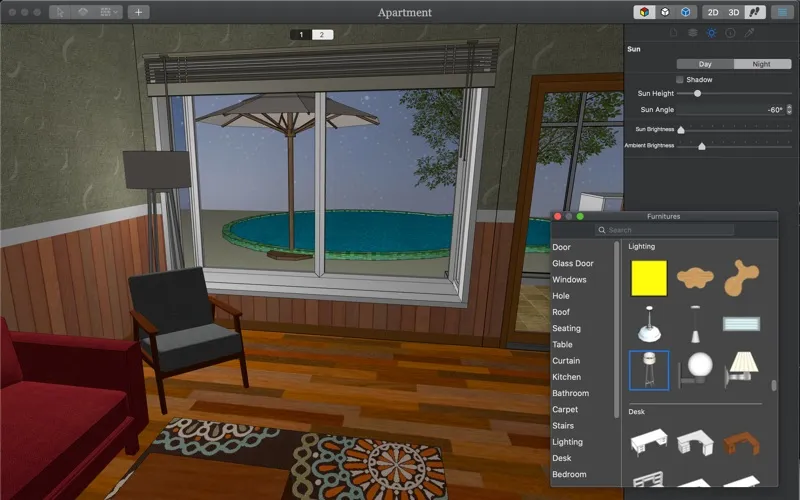Pick the yellow square light item

coord(649,278)
